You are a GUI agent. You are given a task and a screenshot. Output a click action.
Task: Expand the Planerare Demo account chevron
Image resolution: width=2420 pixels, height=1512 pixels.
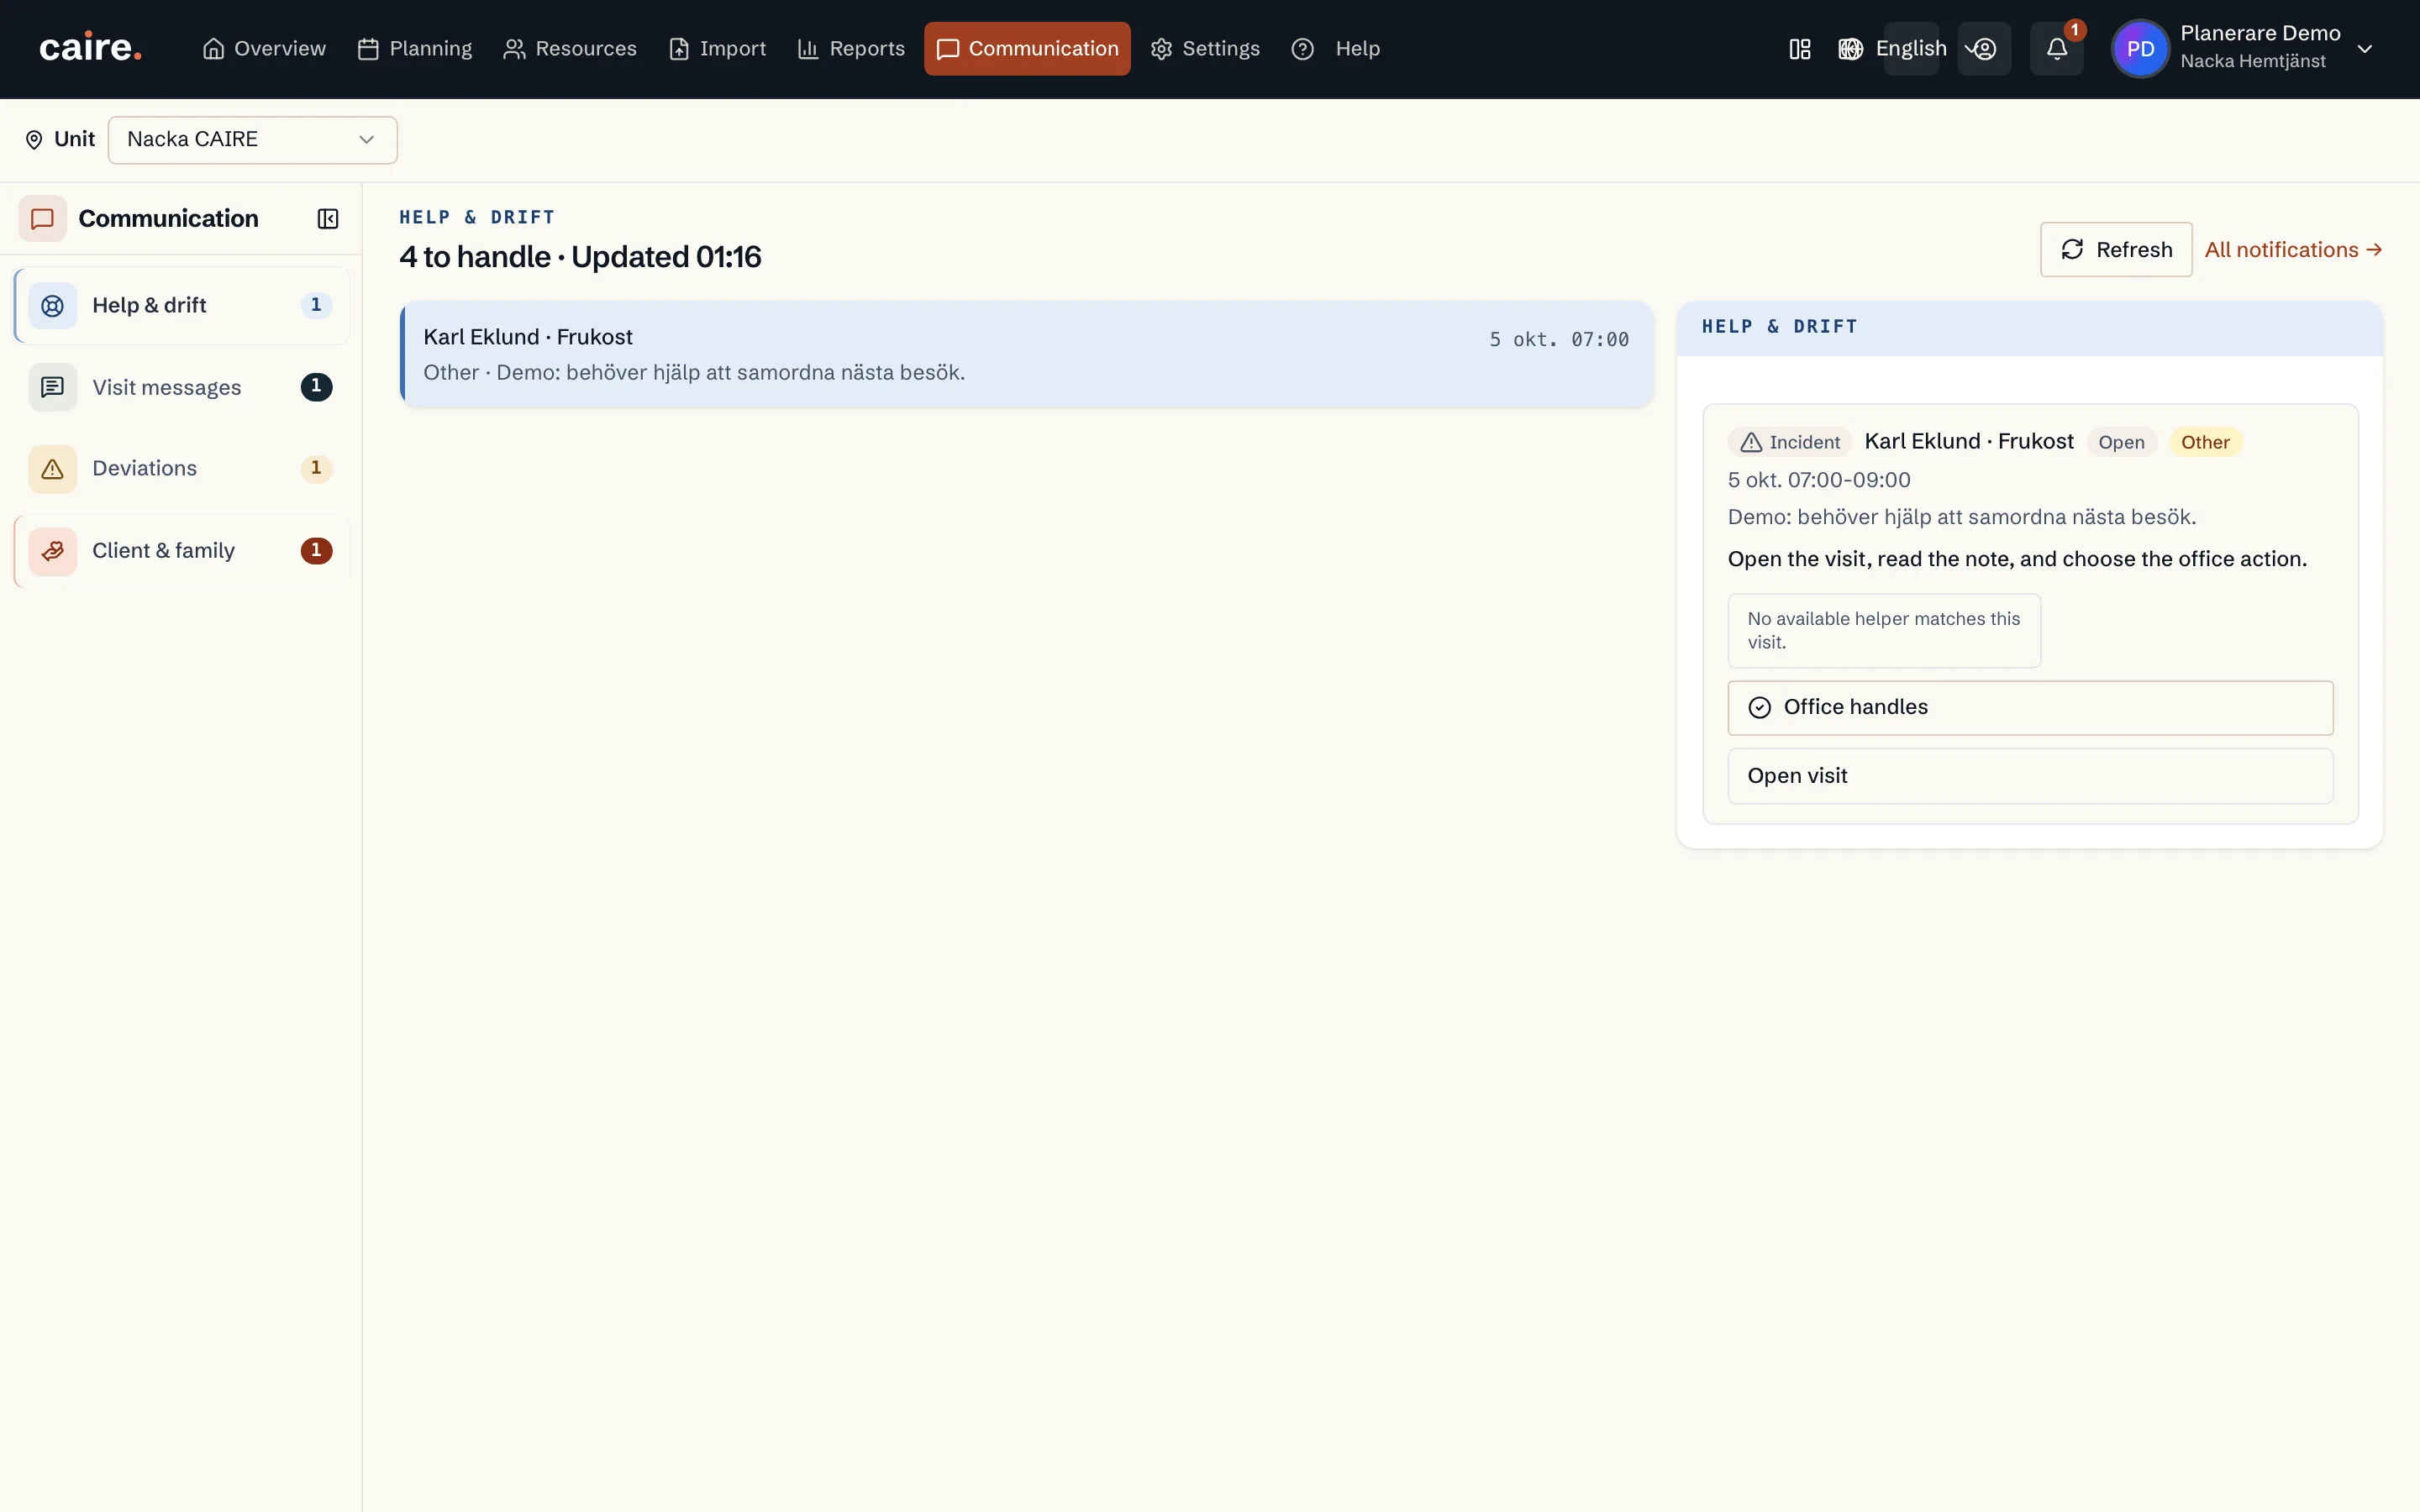[x=2365, y=49]
